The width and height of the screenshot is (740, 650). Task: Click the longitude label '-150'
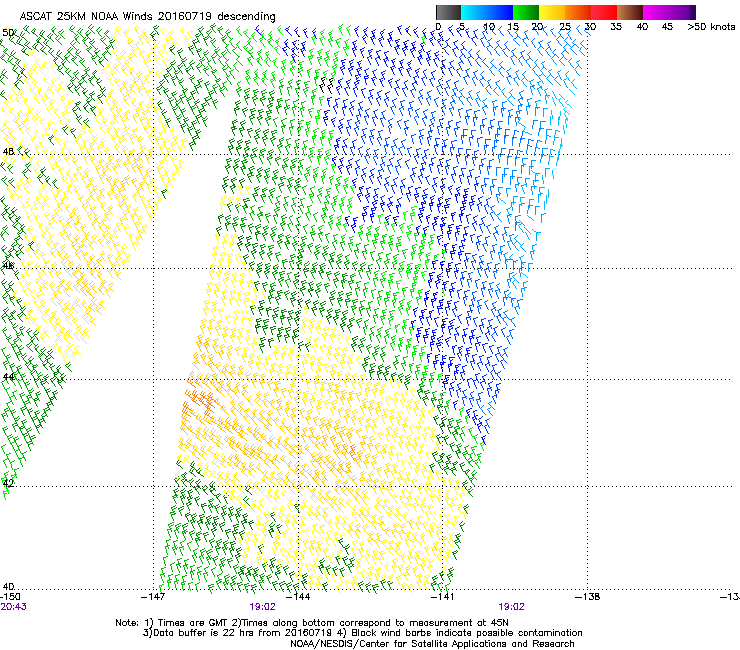click(10, 597)
